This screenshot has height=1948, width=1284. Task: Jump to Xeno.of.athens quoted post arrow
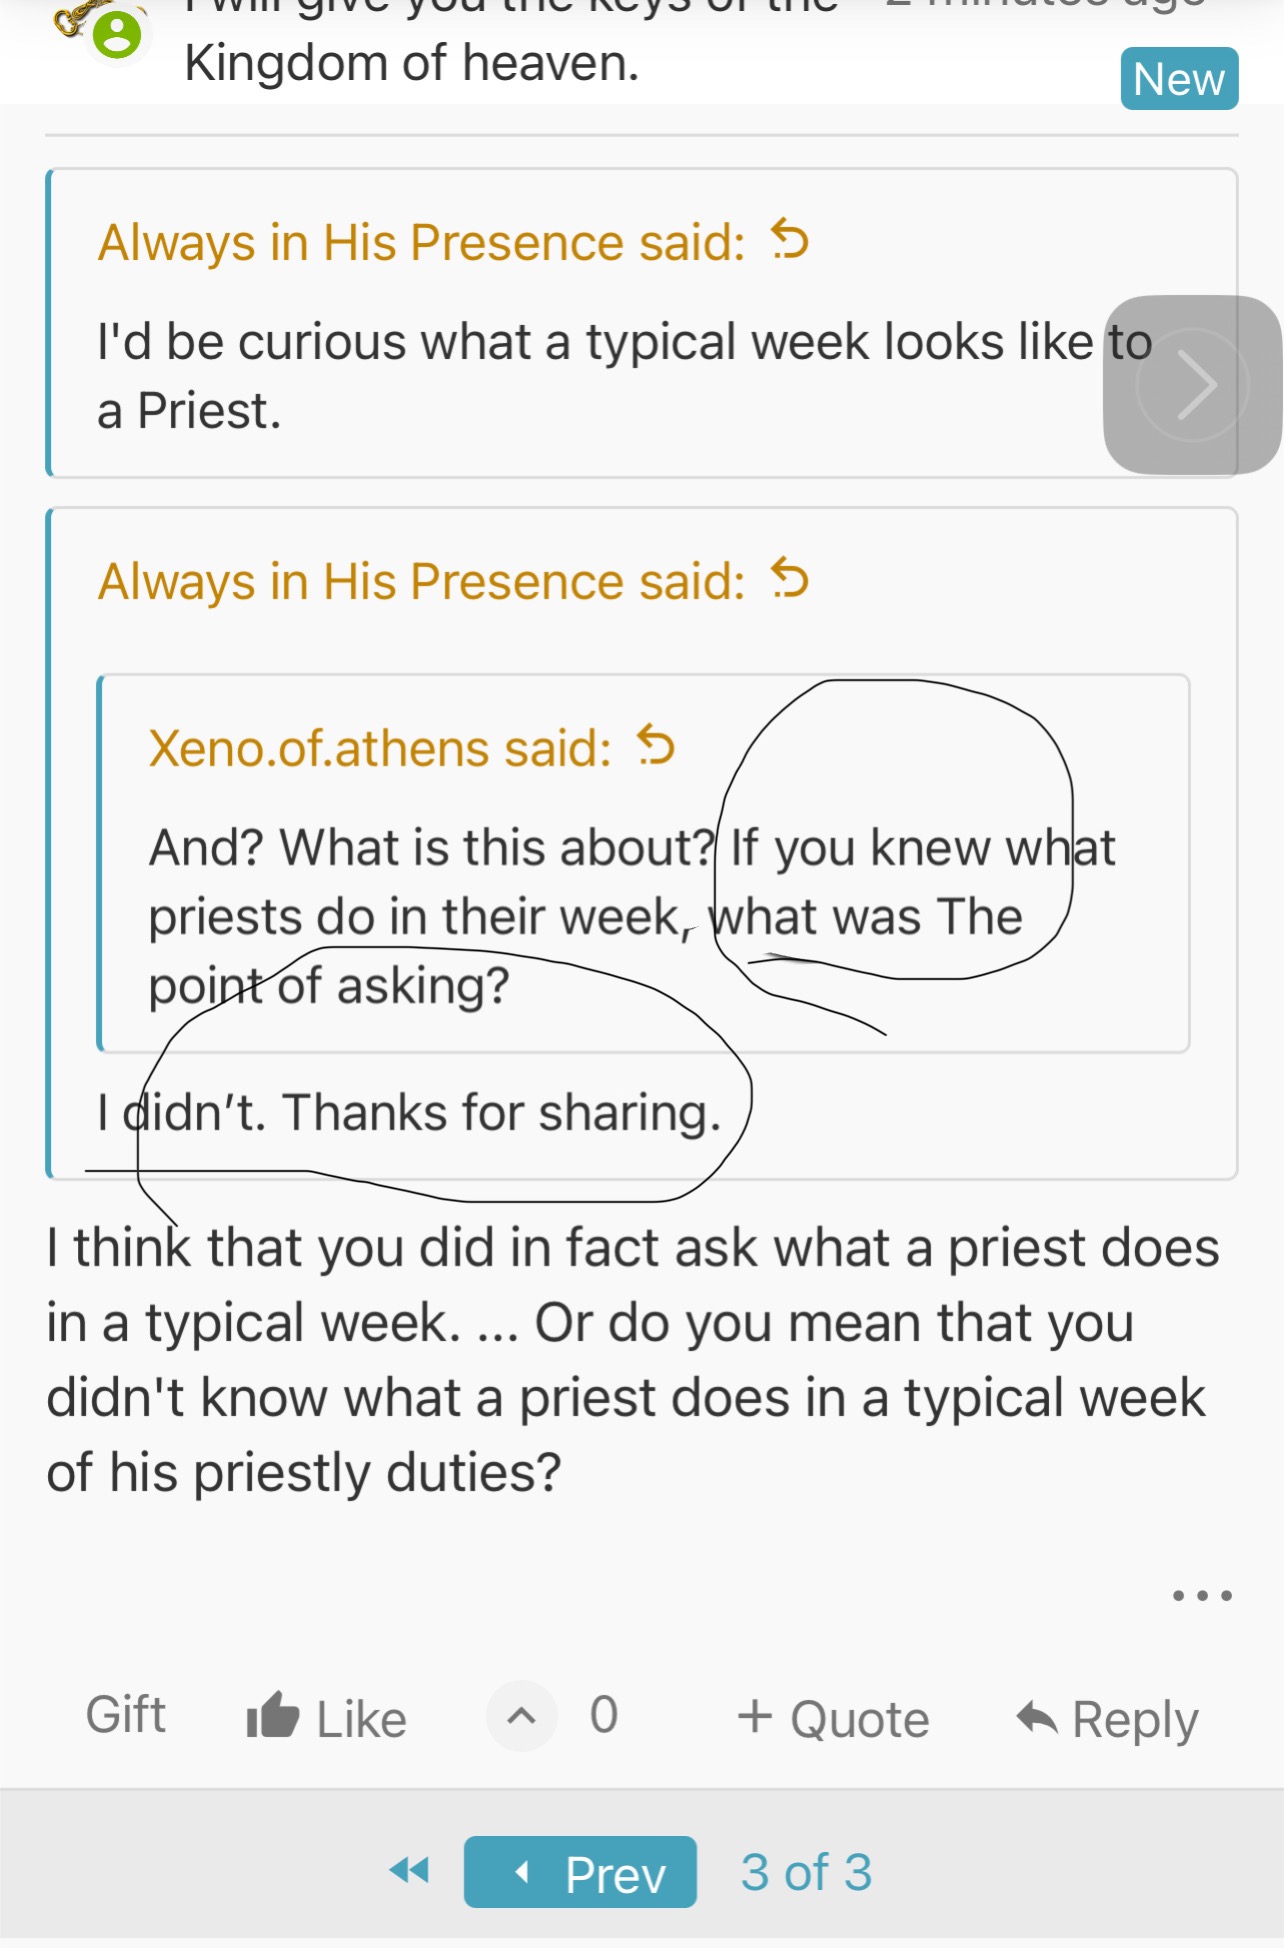tap(657, 745)
